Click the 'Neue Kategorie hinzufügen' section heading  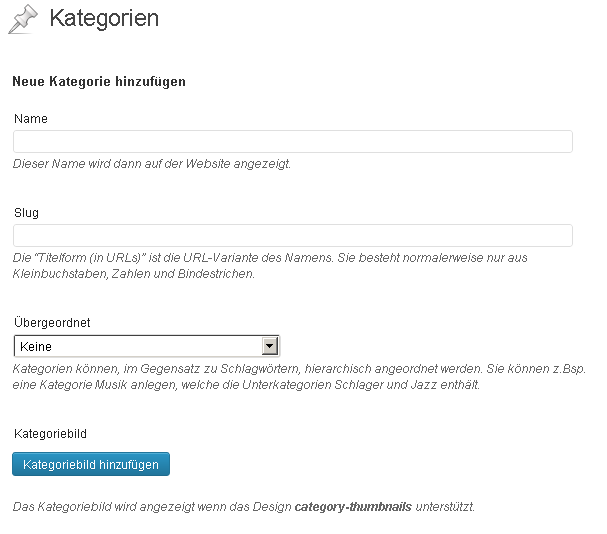(x=99, y=82)
